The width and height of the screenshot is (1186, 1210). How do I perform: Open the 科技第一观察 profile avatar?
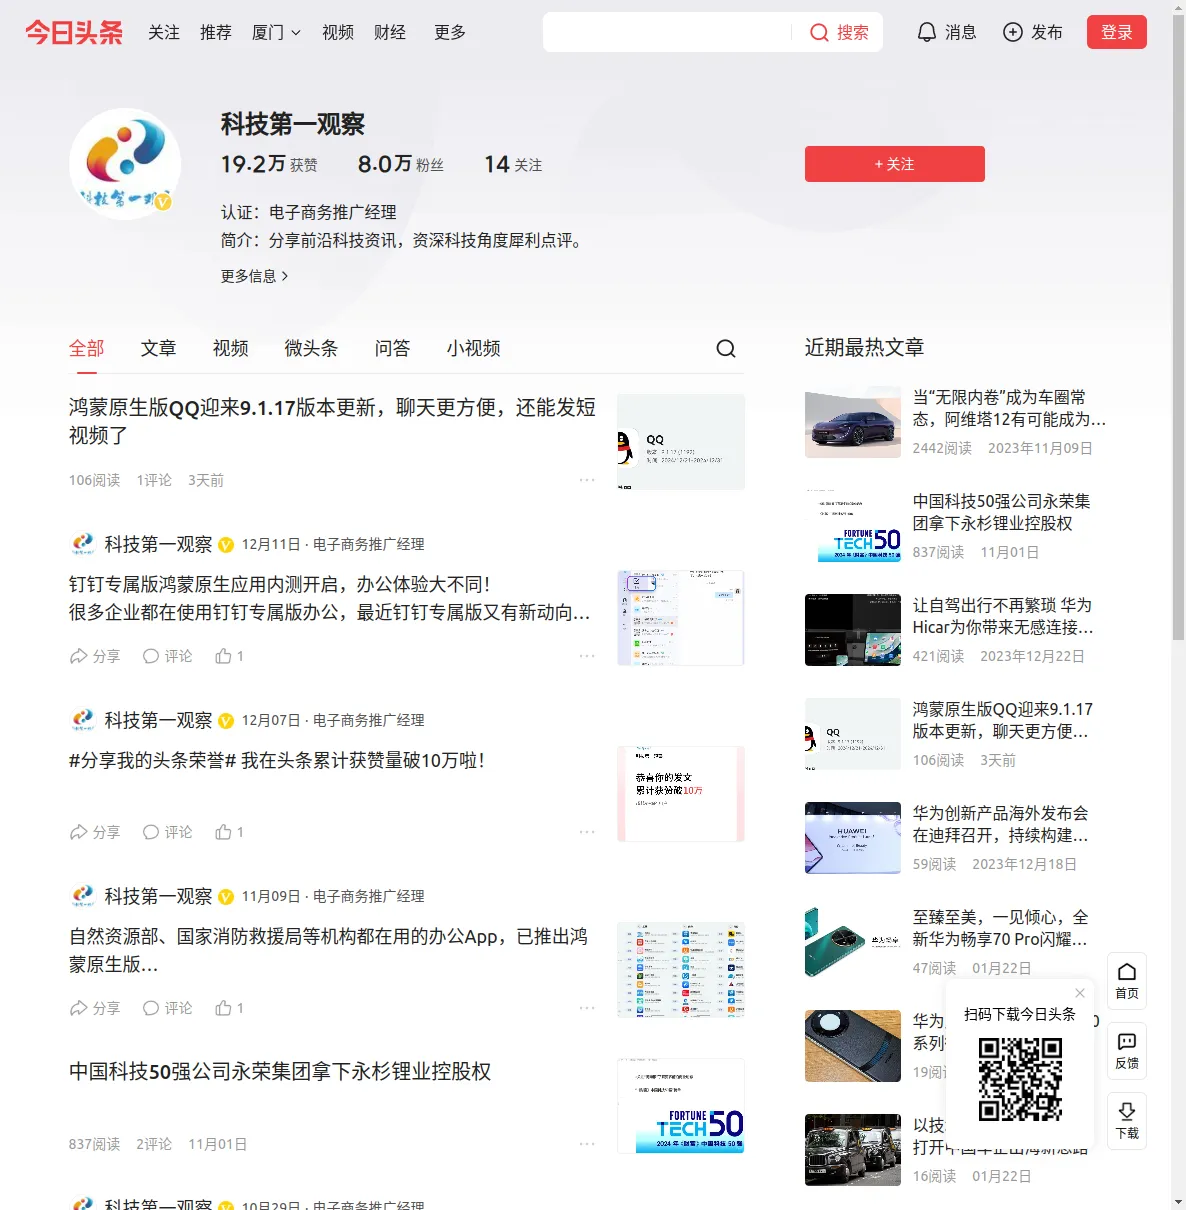point(125,163)
